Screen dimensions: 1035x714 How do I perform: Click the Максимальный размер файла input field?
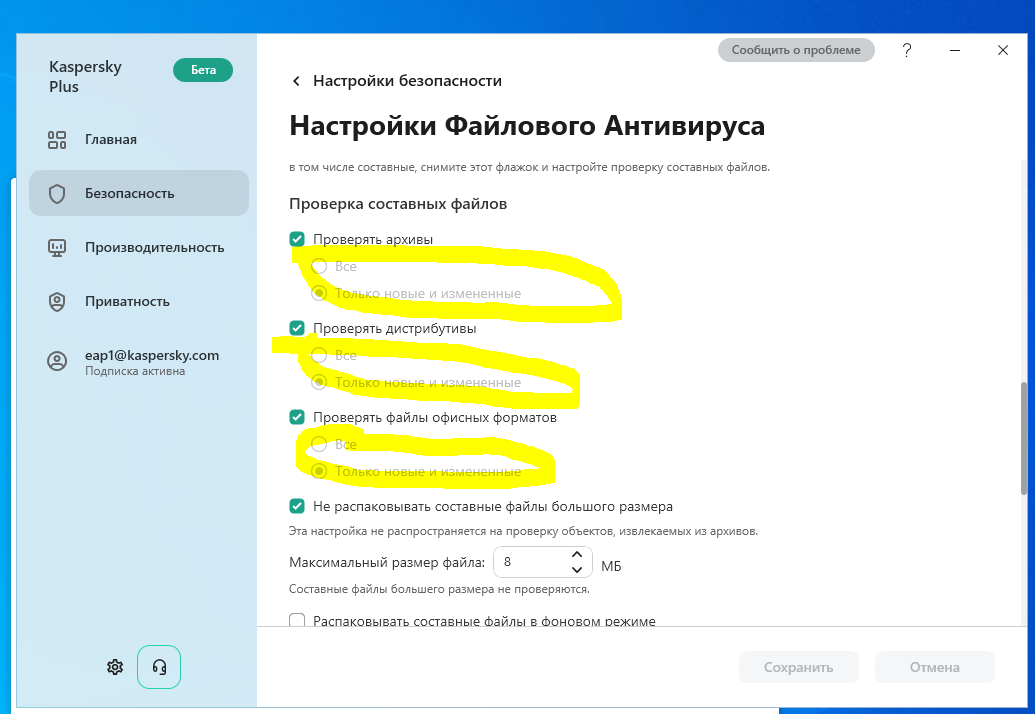point(543,562)
